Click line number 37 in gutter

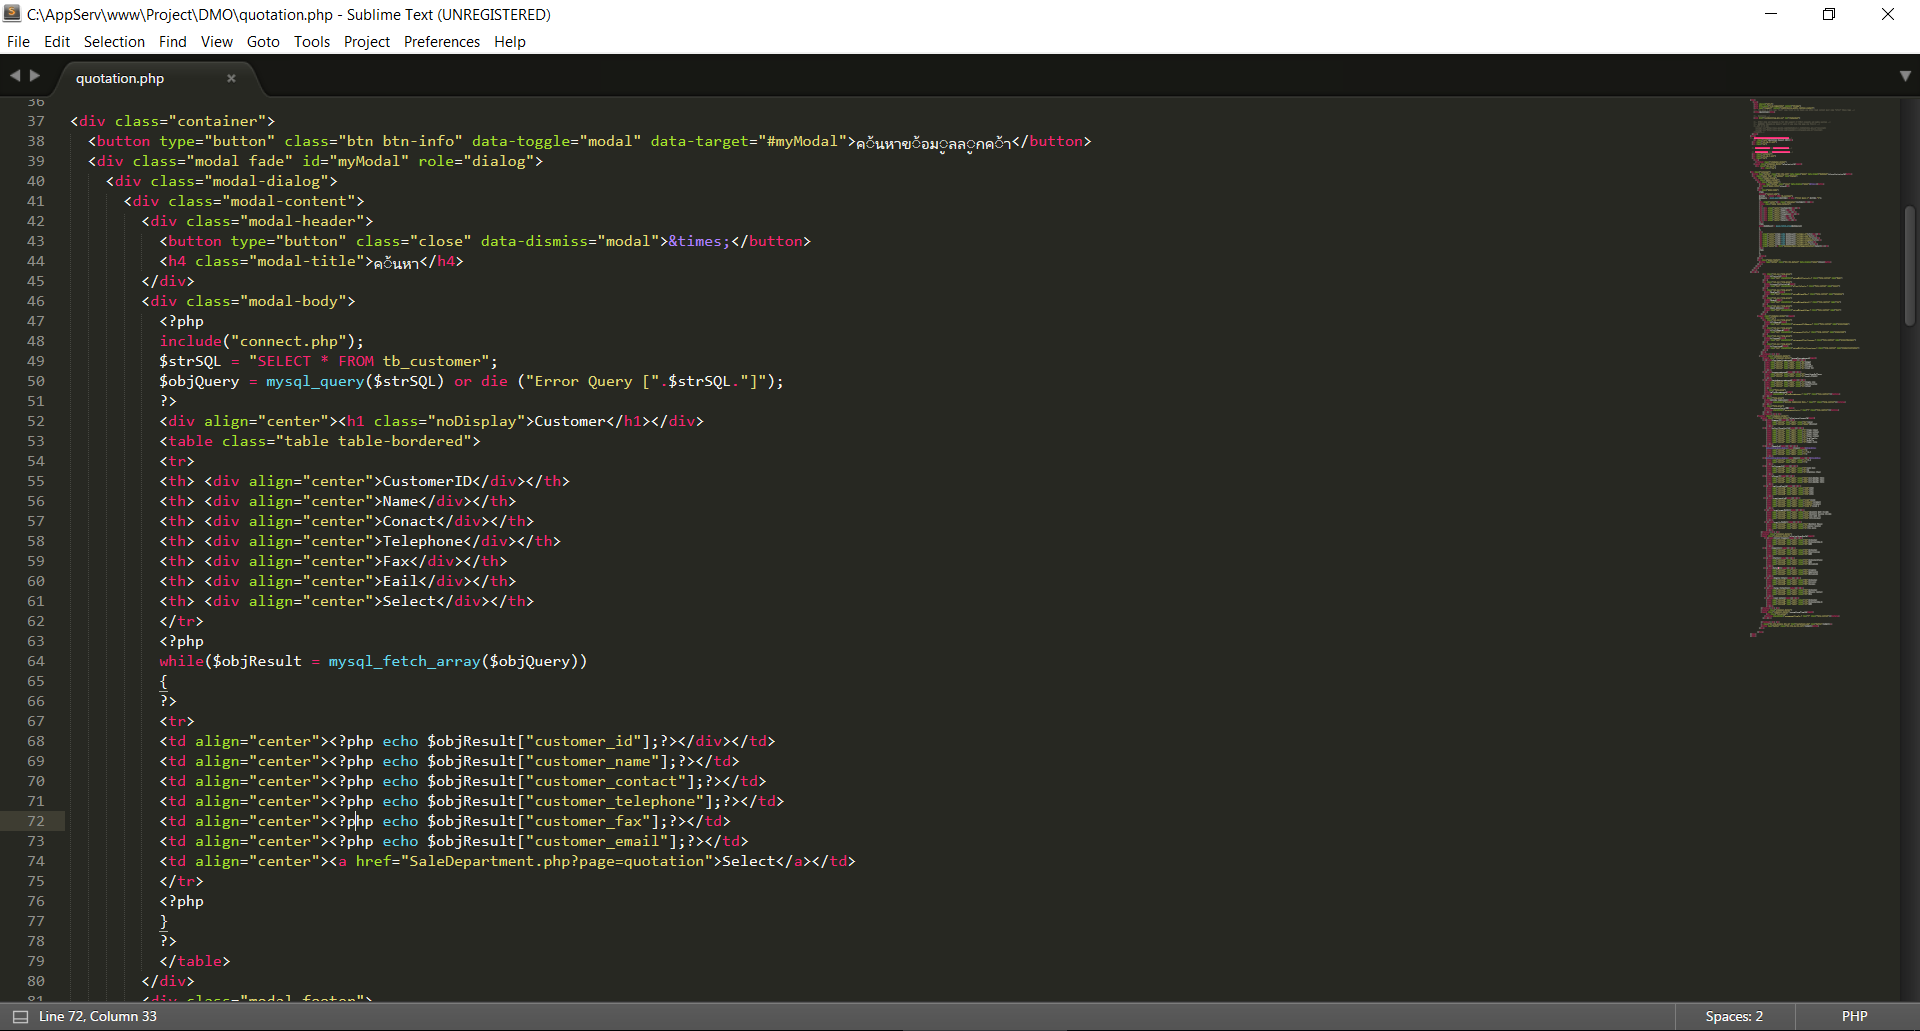tap(36, 121)
